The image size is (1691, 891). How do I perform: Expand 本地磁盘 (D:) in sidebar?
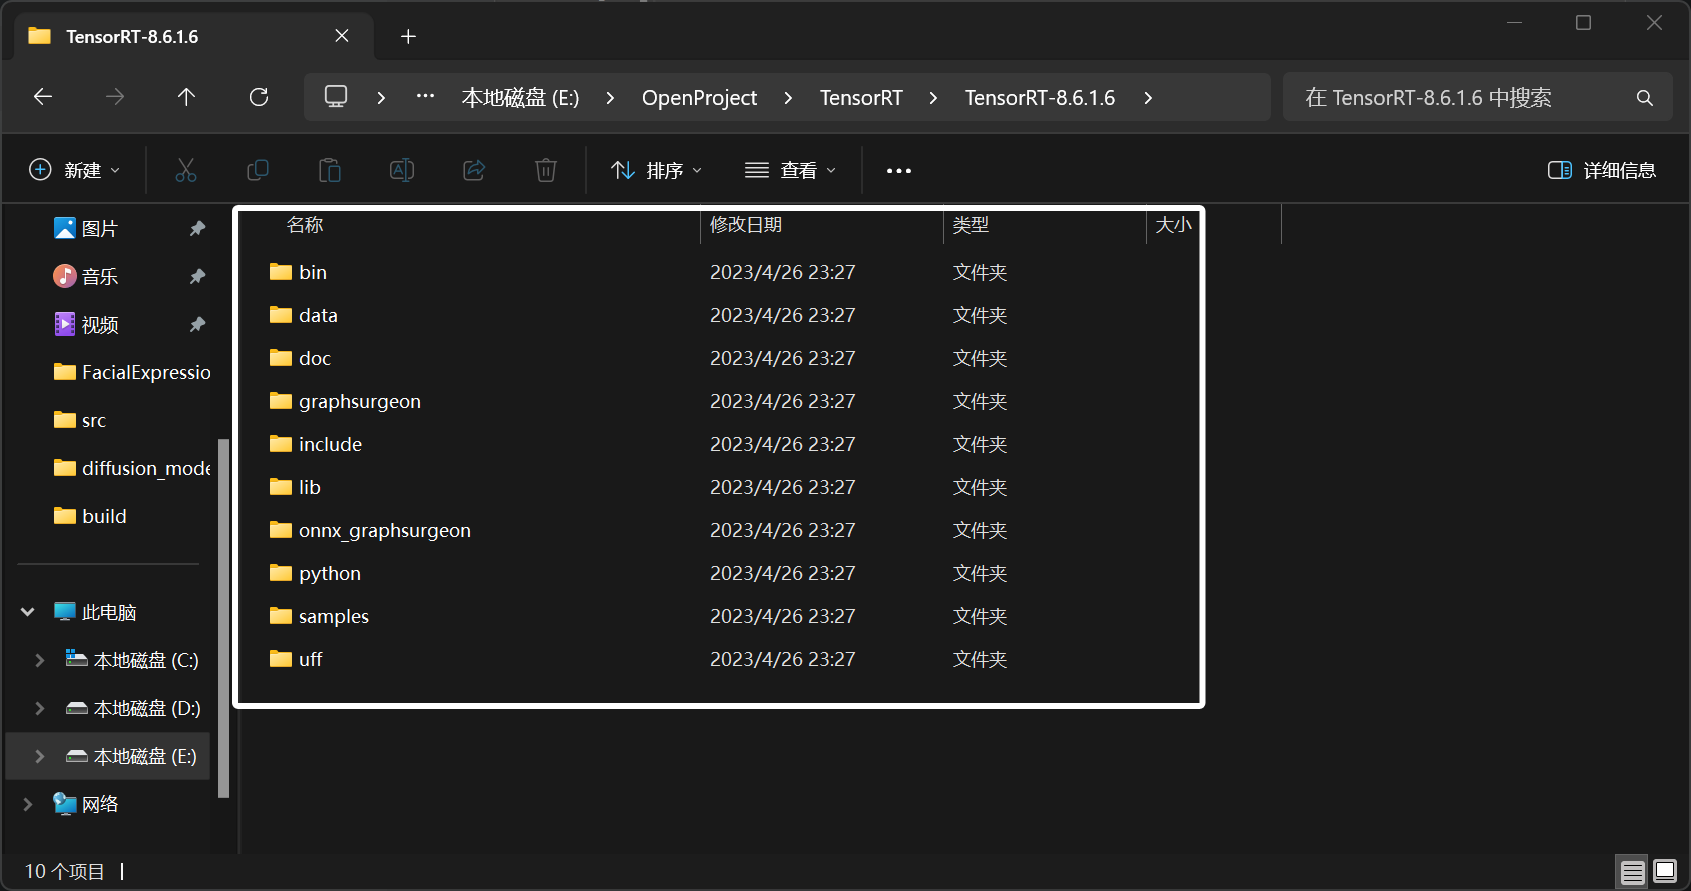point(40,708)
